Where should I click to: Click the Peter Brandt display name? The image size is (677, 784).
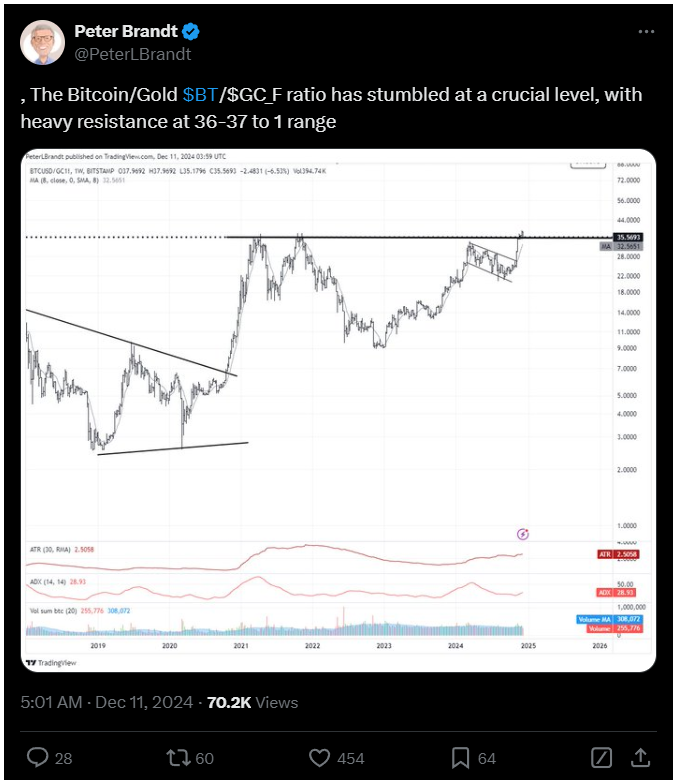[126, 31]
